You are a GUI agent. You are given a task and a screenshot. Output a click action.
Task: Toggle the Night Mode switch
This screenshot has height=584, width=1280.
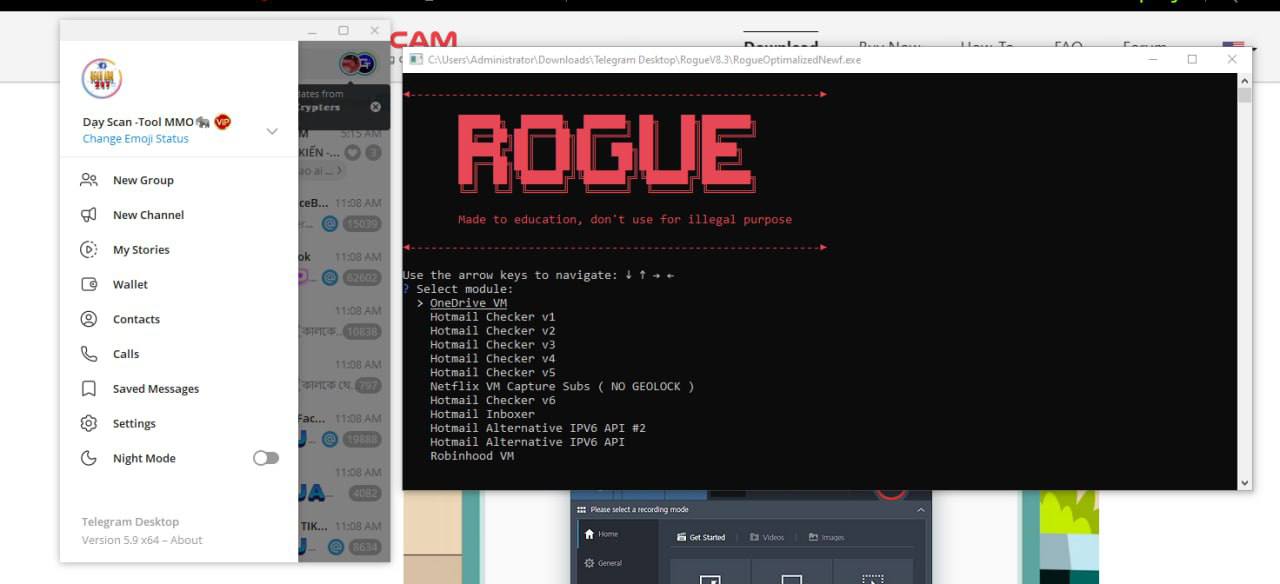pos(265,458)
